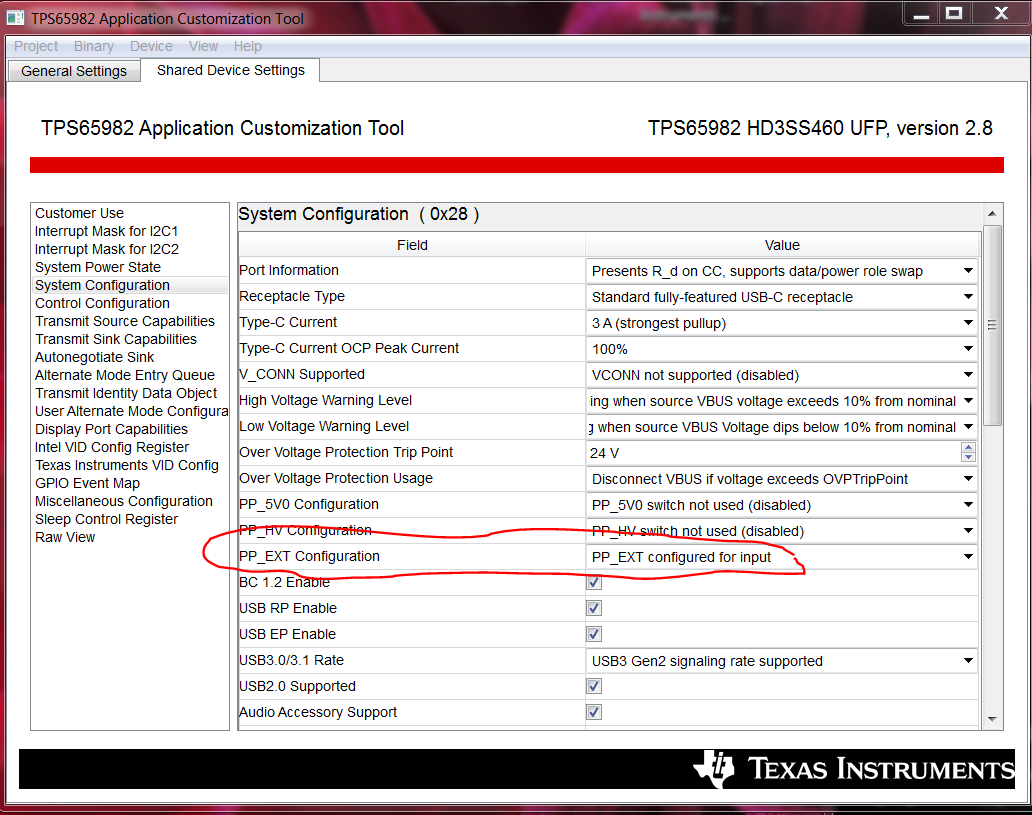Select Intel VID Config Register
The height and width of the screenshot is (815, 1032).
click(112, 447)
